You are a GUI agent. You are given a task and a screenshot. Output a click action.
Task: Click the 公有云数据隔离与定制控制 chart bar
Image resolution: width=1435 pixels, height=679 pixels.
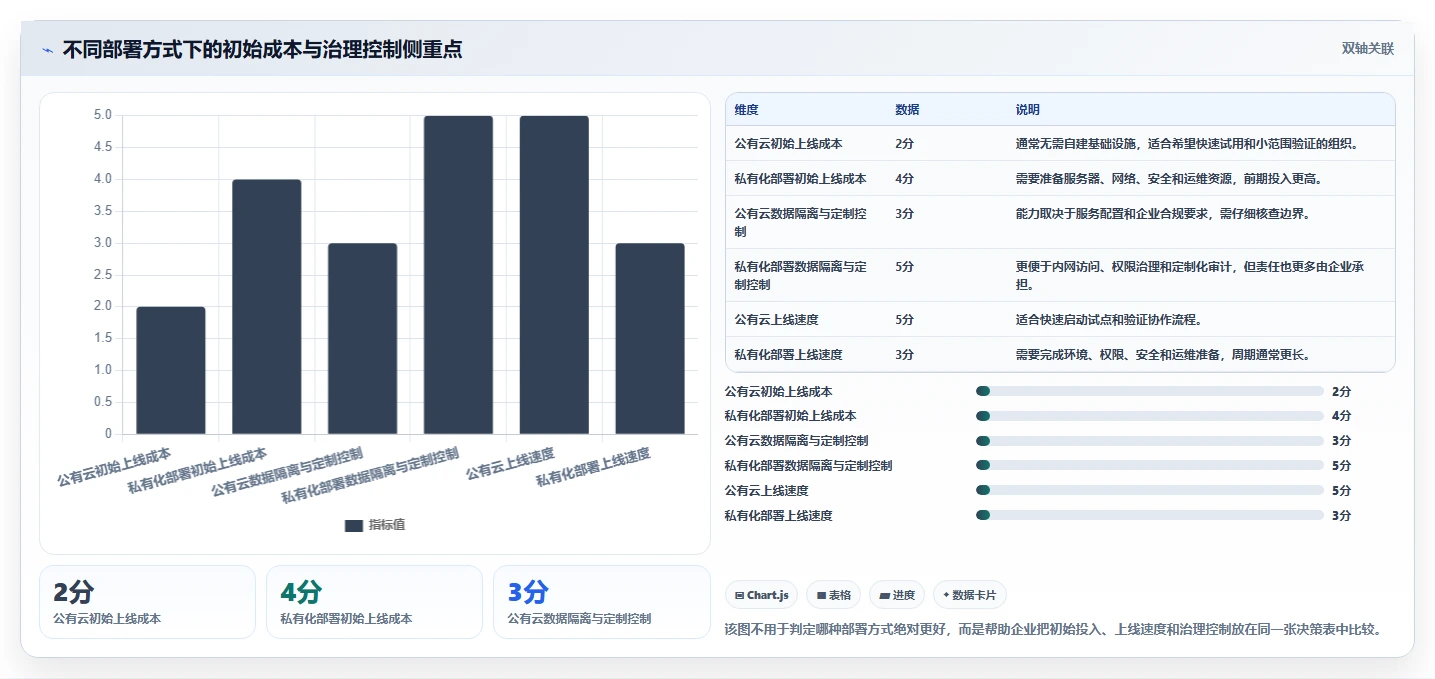click(363, 338)
